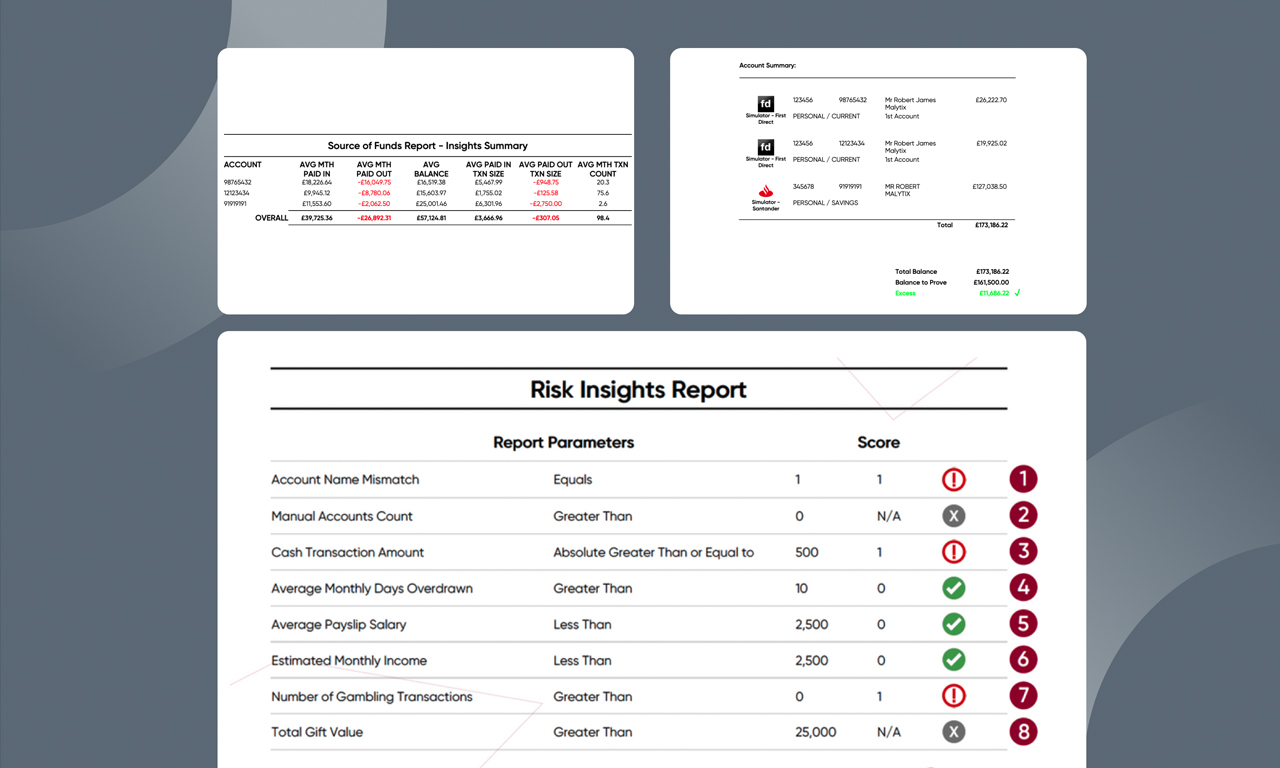Click the green check for Average Payslip Salary

pyautogui.click(x=953, y=624)
